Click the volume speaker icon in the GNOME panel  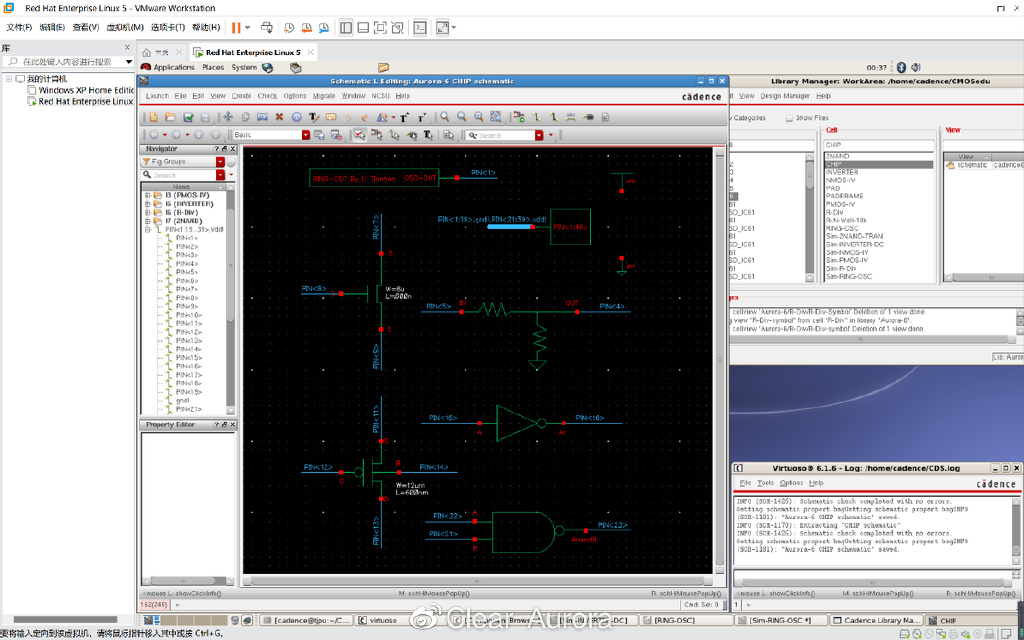coord(916,67)
